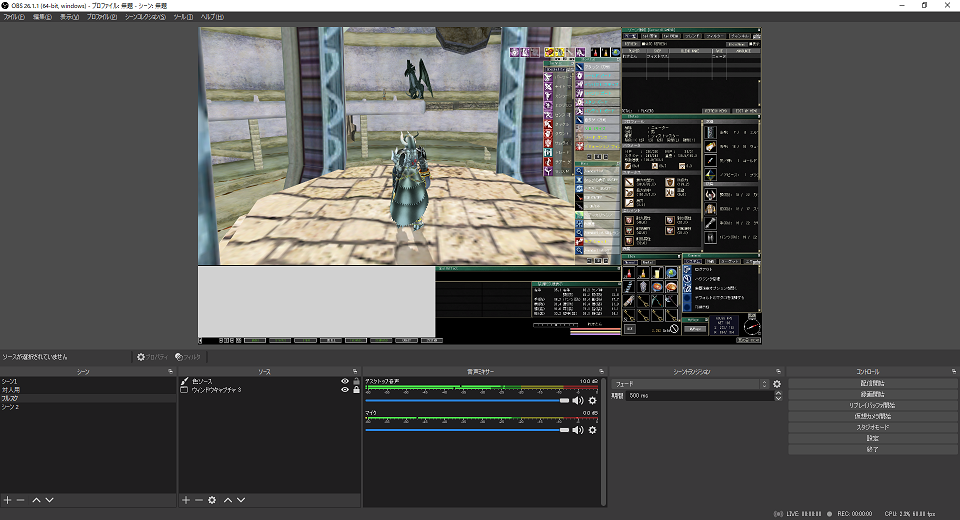960x520 pixels.
Task: Click the remove source minus icon
Action: [x=198, y=499]
